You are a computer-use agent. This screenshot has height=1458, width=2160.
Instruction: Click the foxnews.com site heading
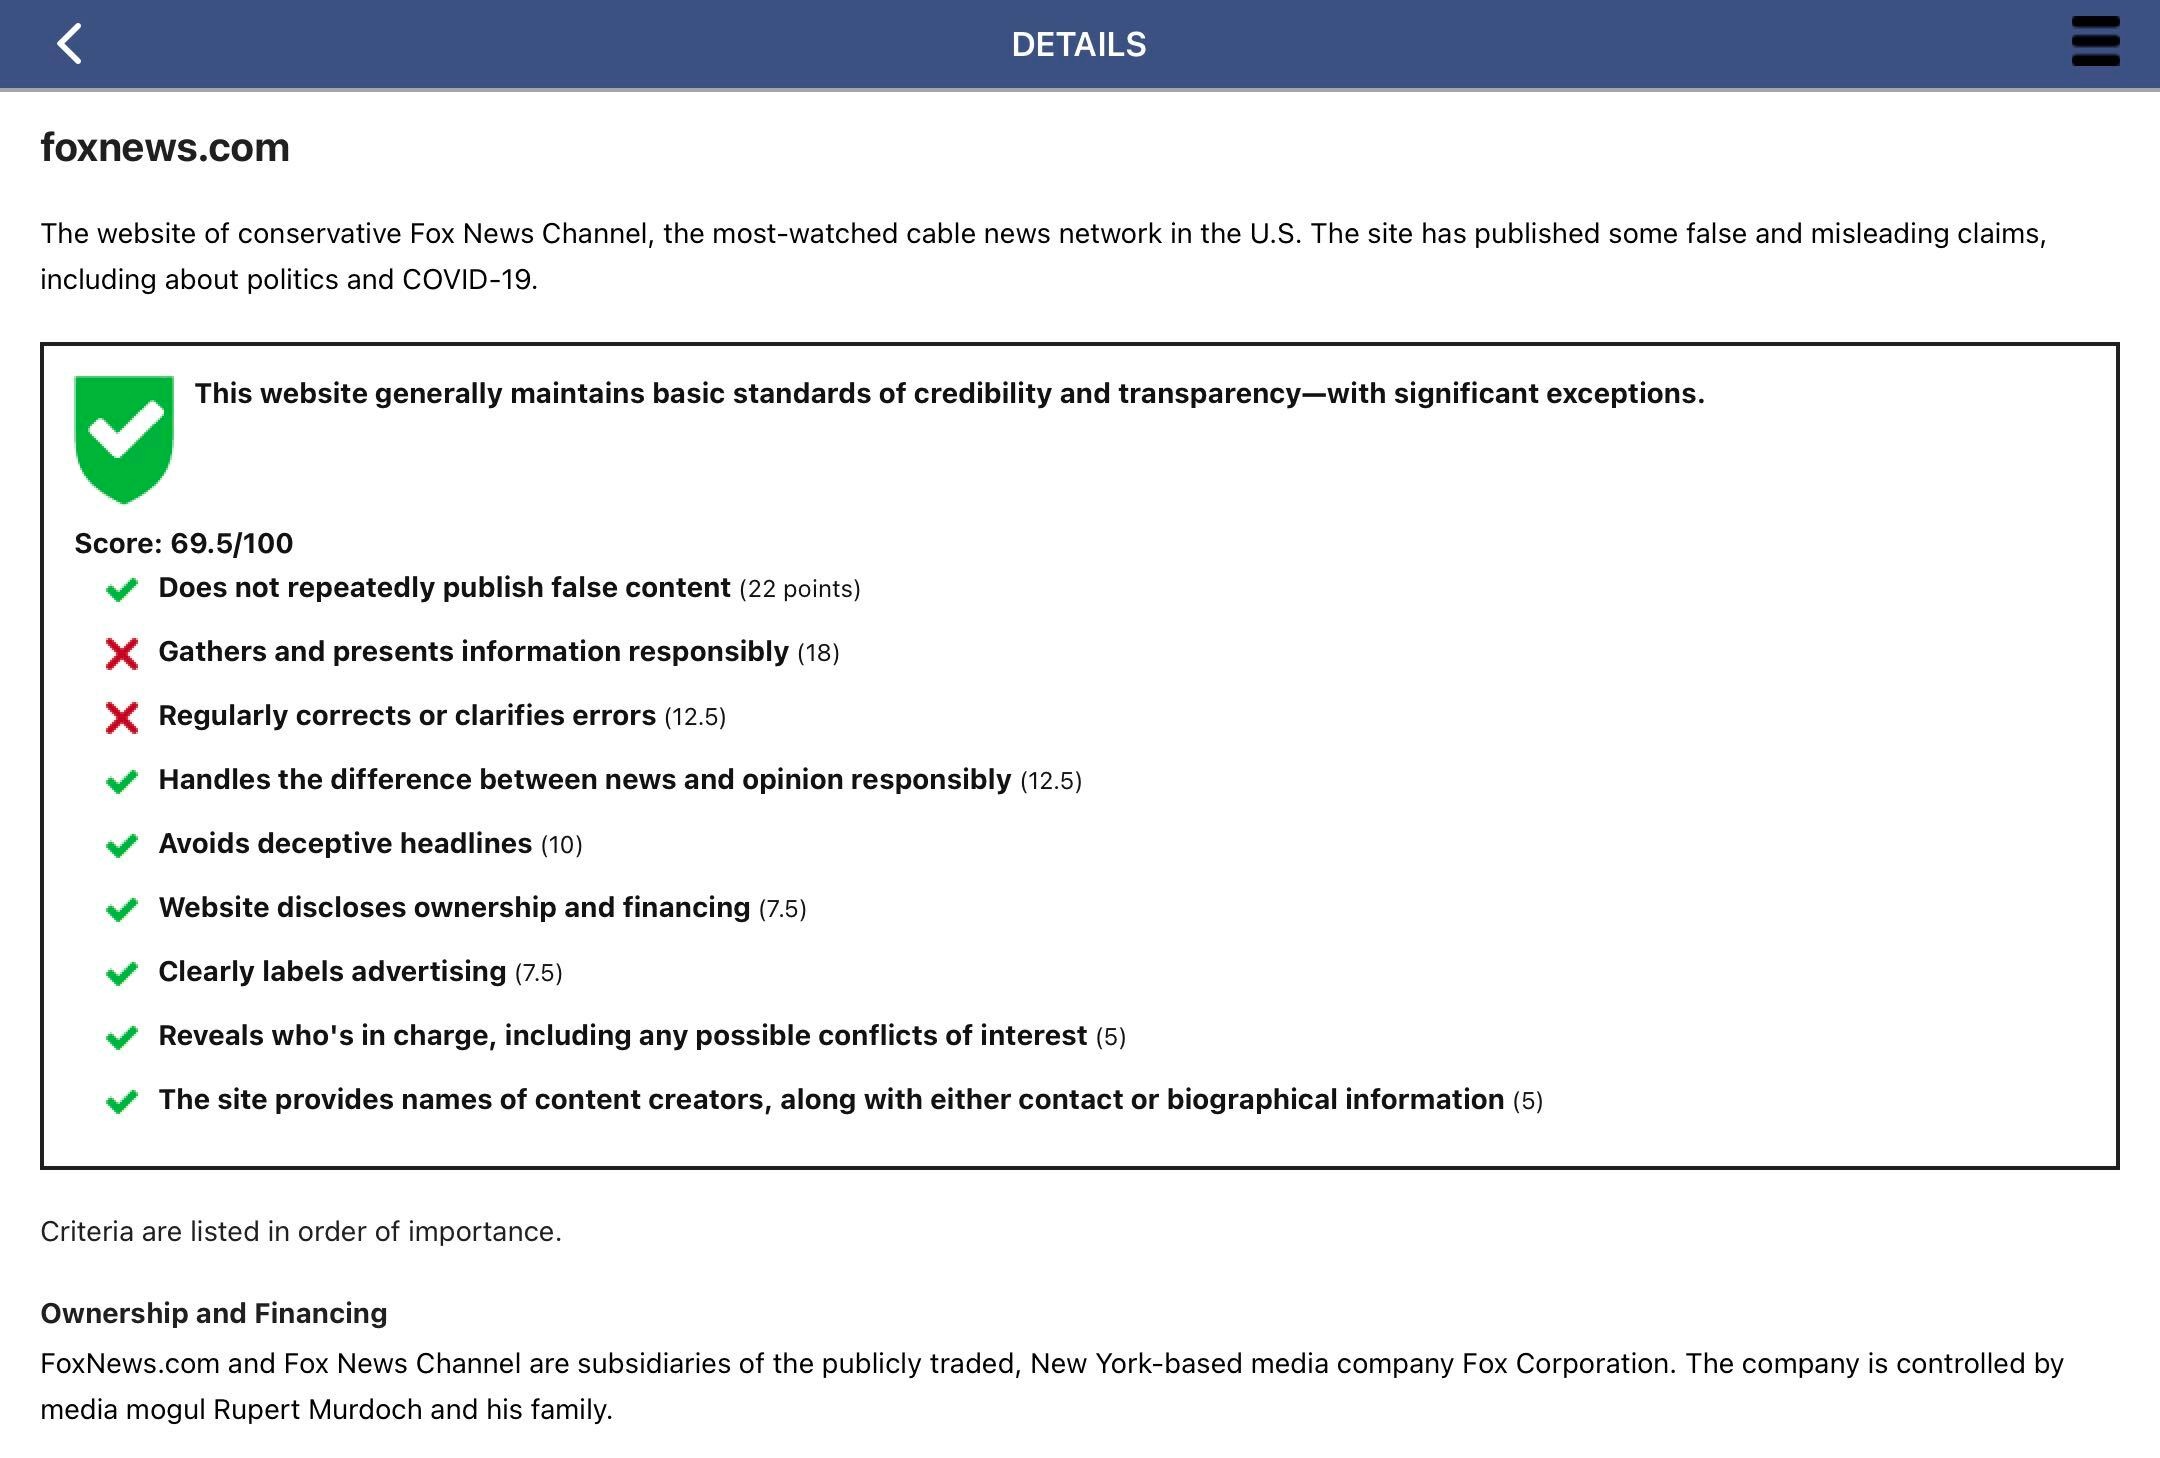point(165,147)
